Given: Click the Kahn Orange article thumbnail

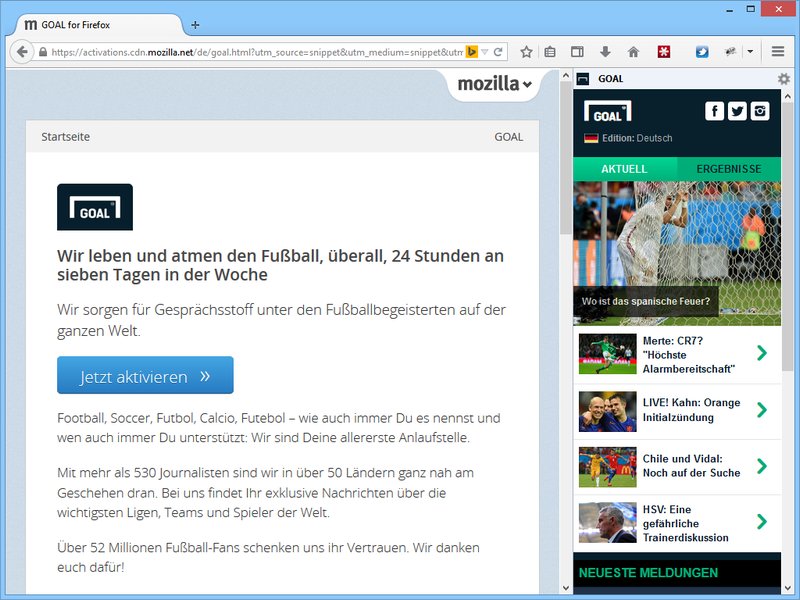Looking at the screenshot, I should coord(608,411).
